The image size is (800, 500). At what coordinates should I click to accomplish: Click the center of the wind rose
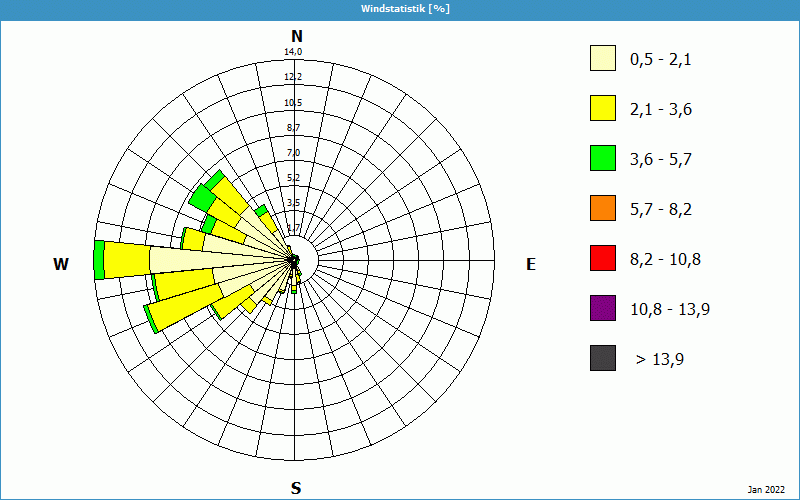pos(295,262)
